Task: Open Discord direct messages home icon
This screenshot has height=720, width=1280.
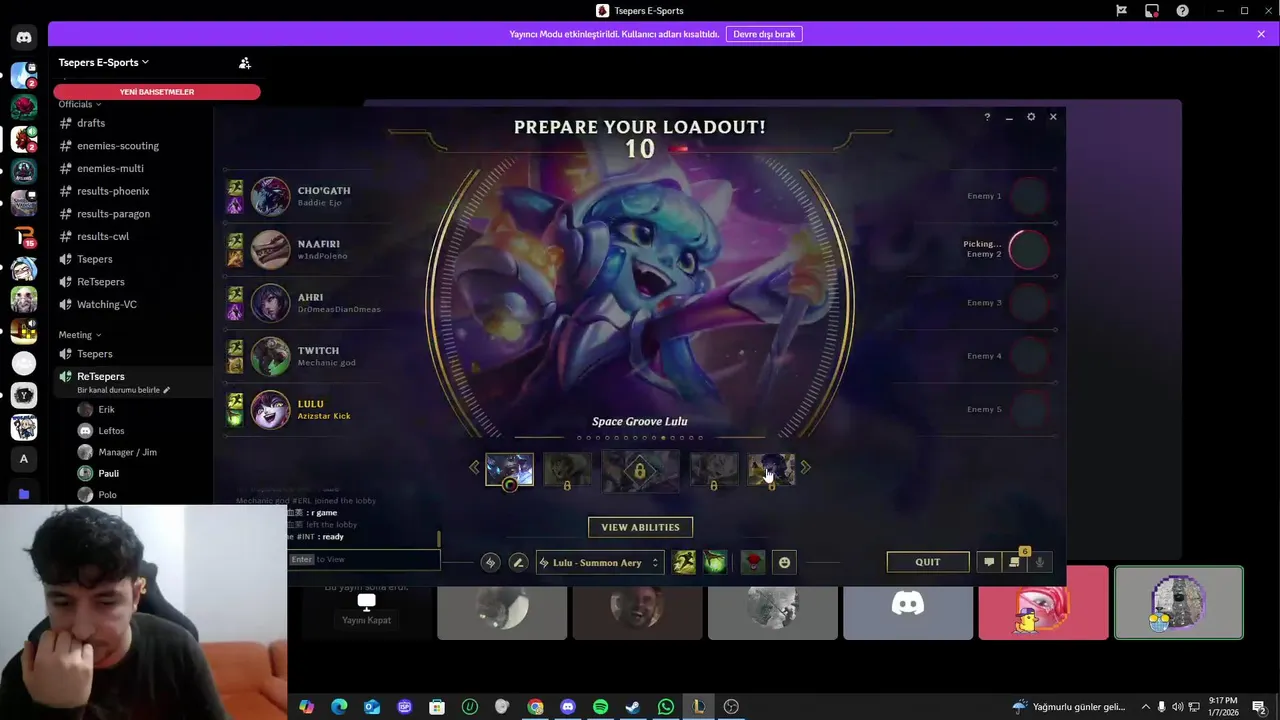Action: point(24,38)
